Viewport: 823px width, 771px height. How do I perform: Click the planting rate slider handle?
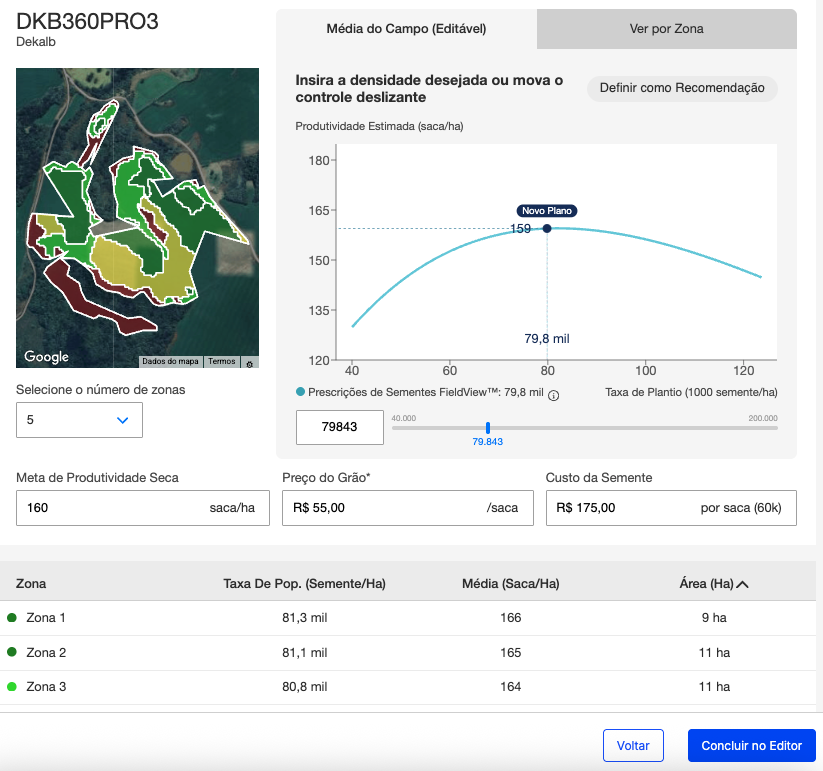coord(488,427)
